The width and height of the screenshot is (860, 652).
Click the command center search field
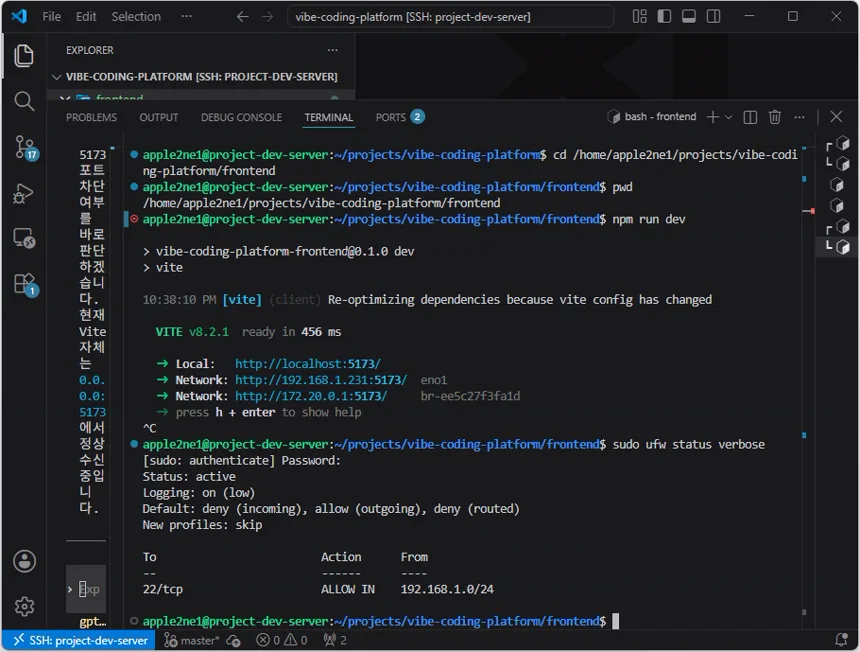450,16
